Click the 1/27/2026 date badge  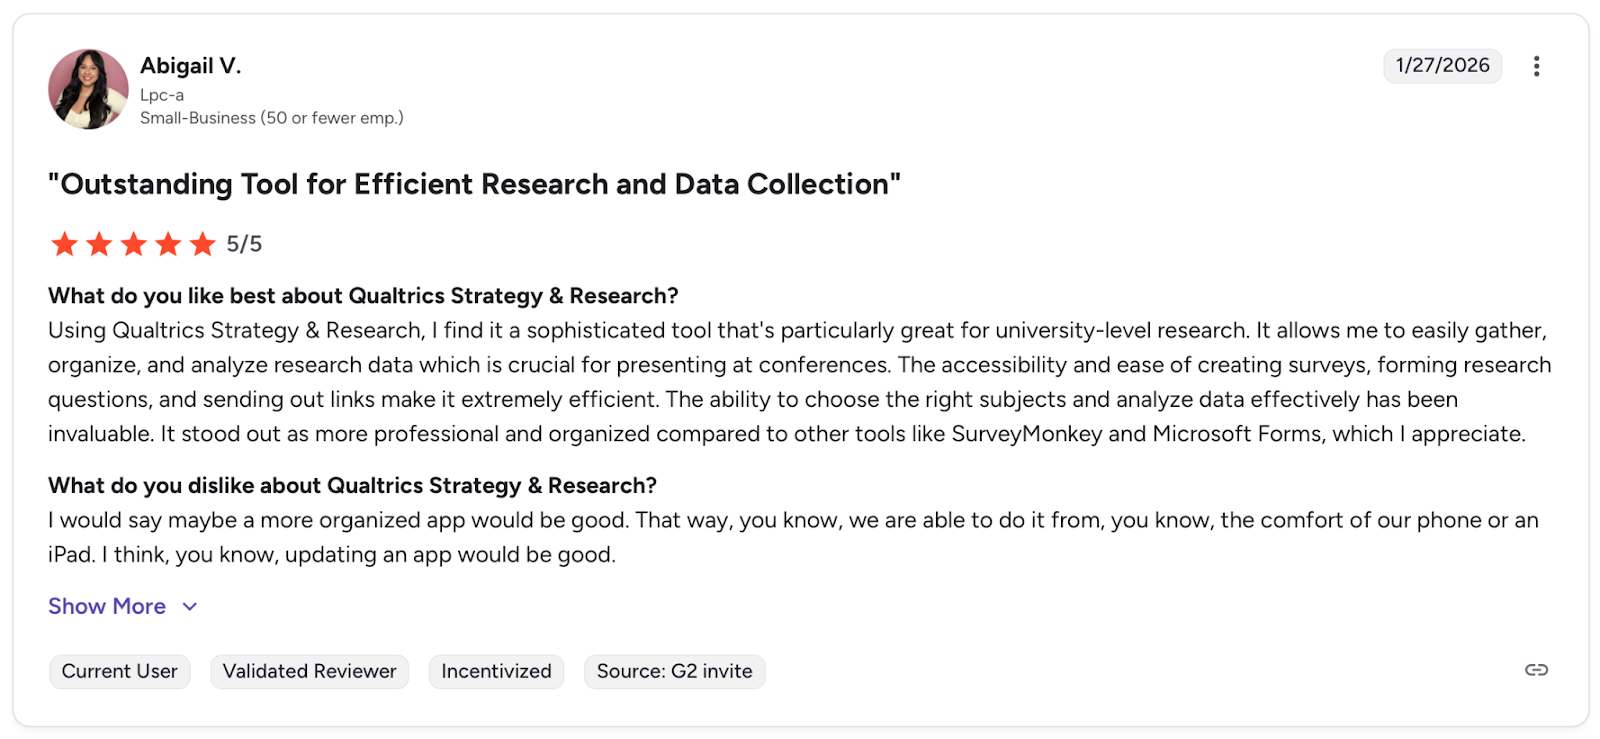(1442, 65)
